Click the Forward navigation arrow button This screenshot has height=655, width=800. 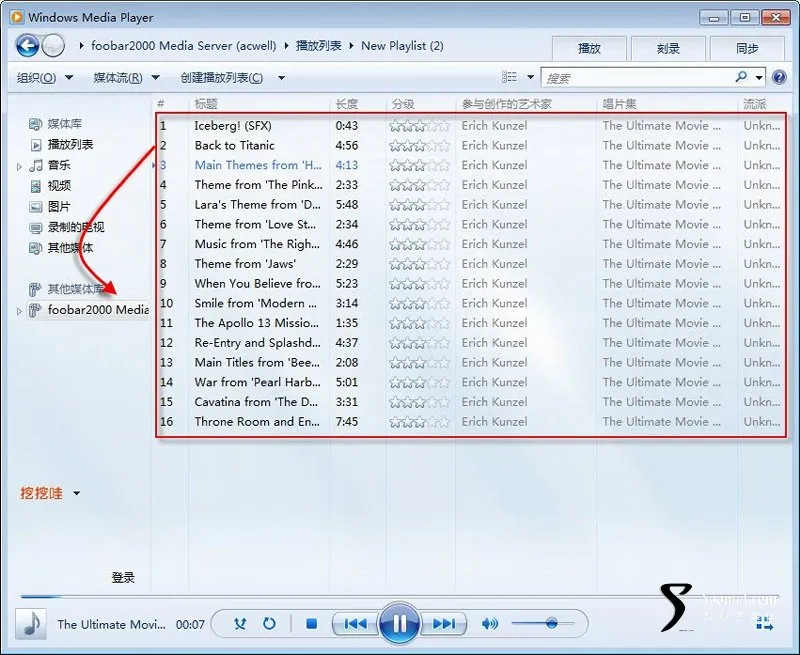point(53,46)
